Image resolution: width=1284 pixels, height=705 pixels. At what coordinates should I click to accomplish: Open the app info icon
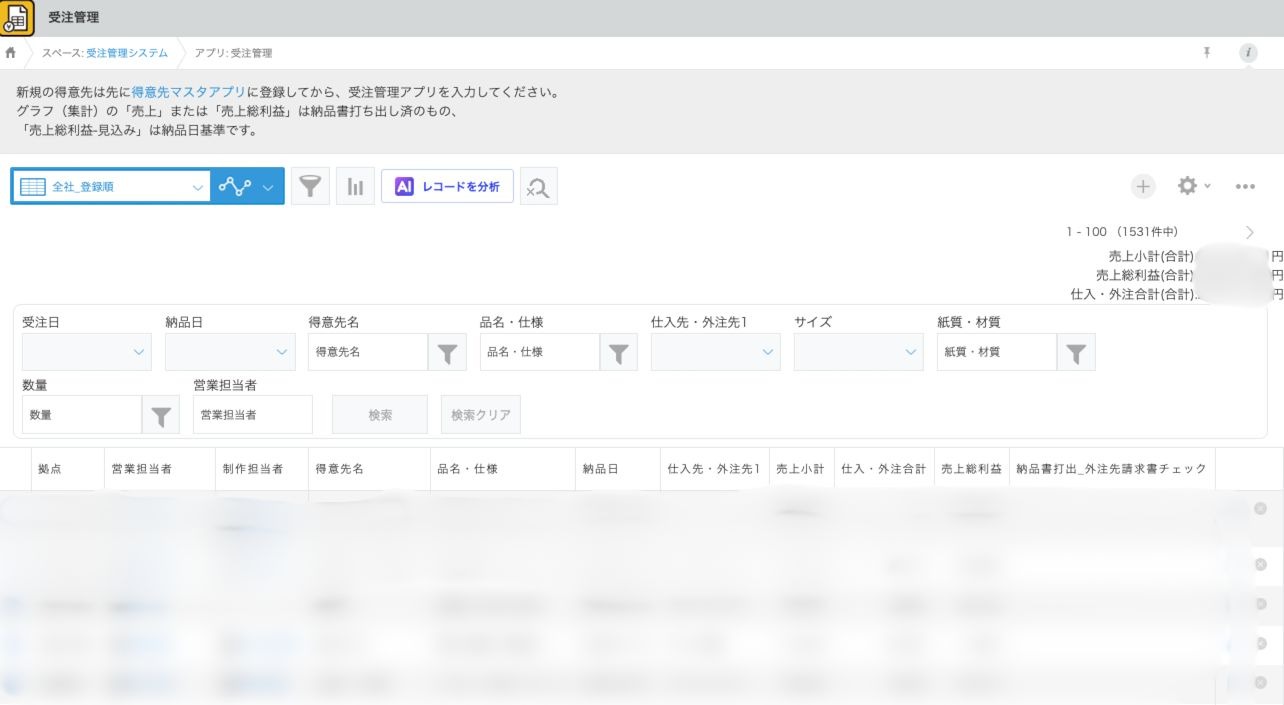pyautogui.click(x=1248, y=53)
